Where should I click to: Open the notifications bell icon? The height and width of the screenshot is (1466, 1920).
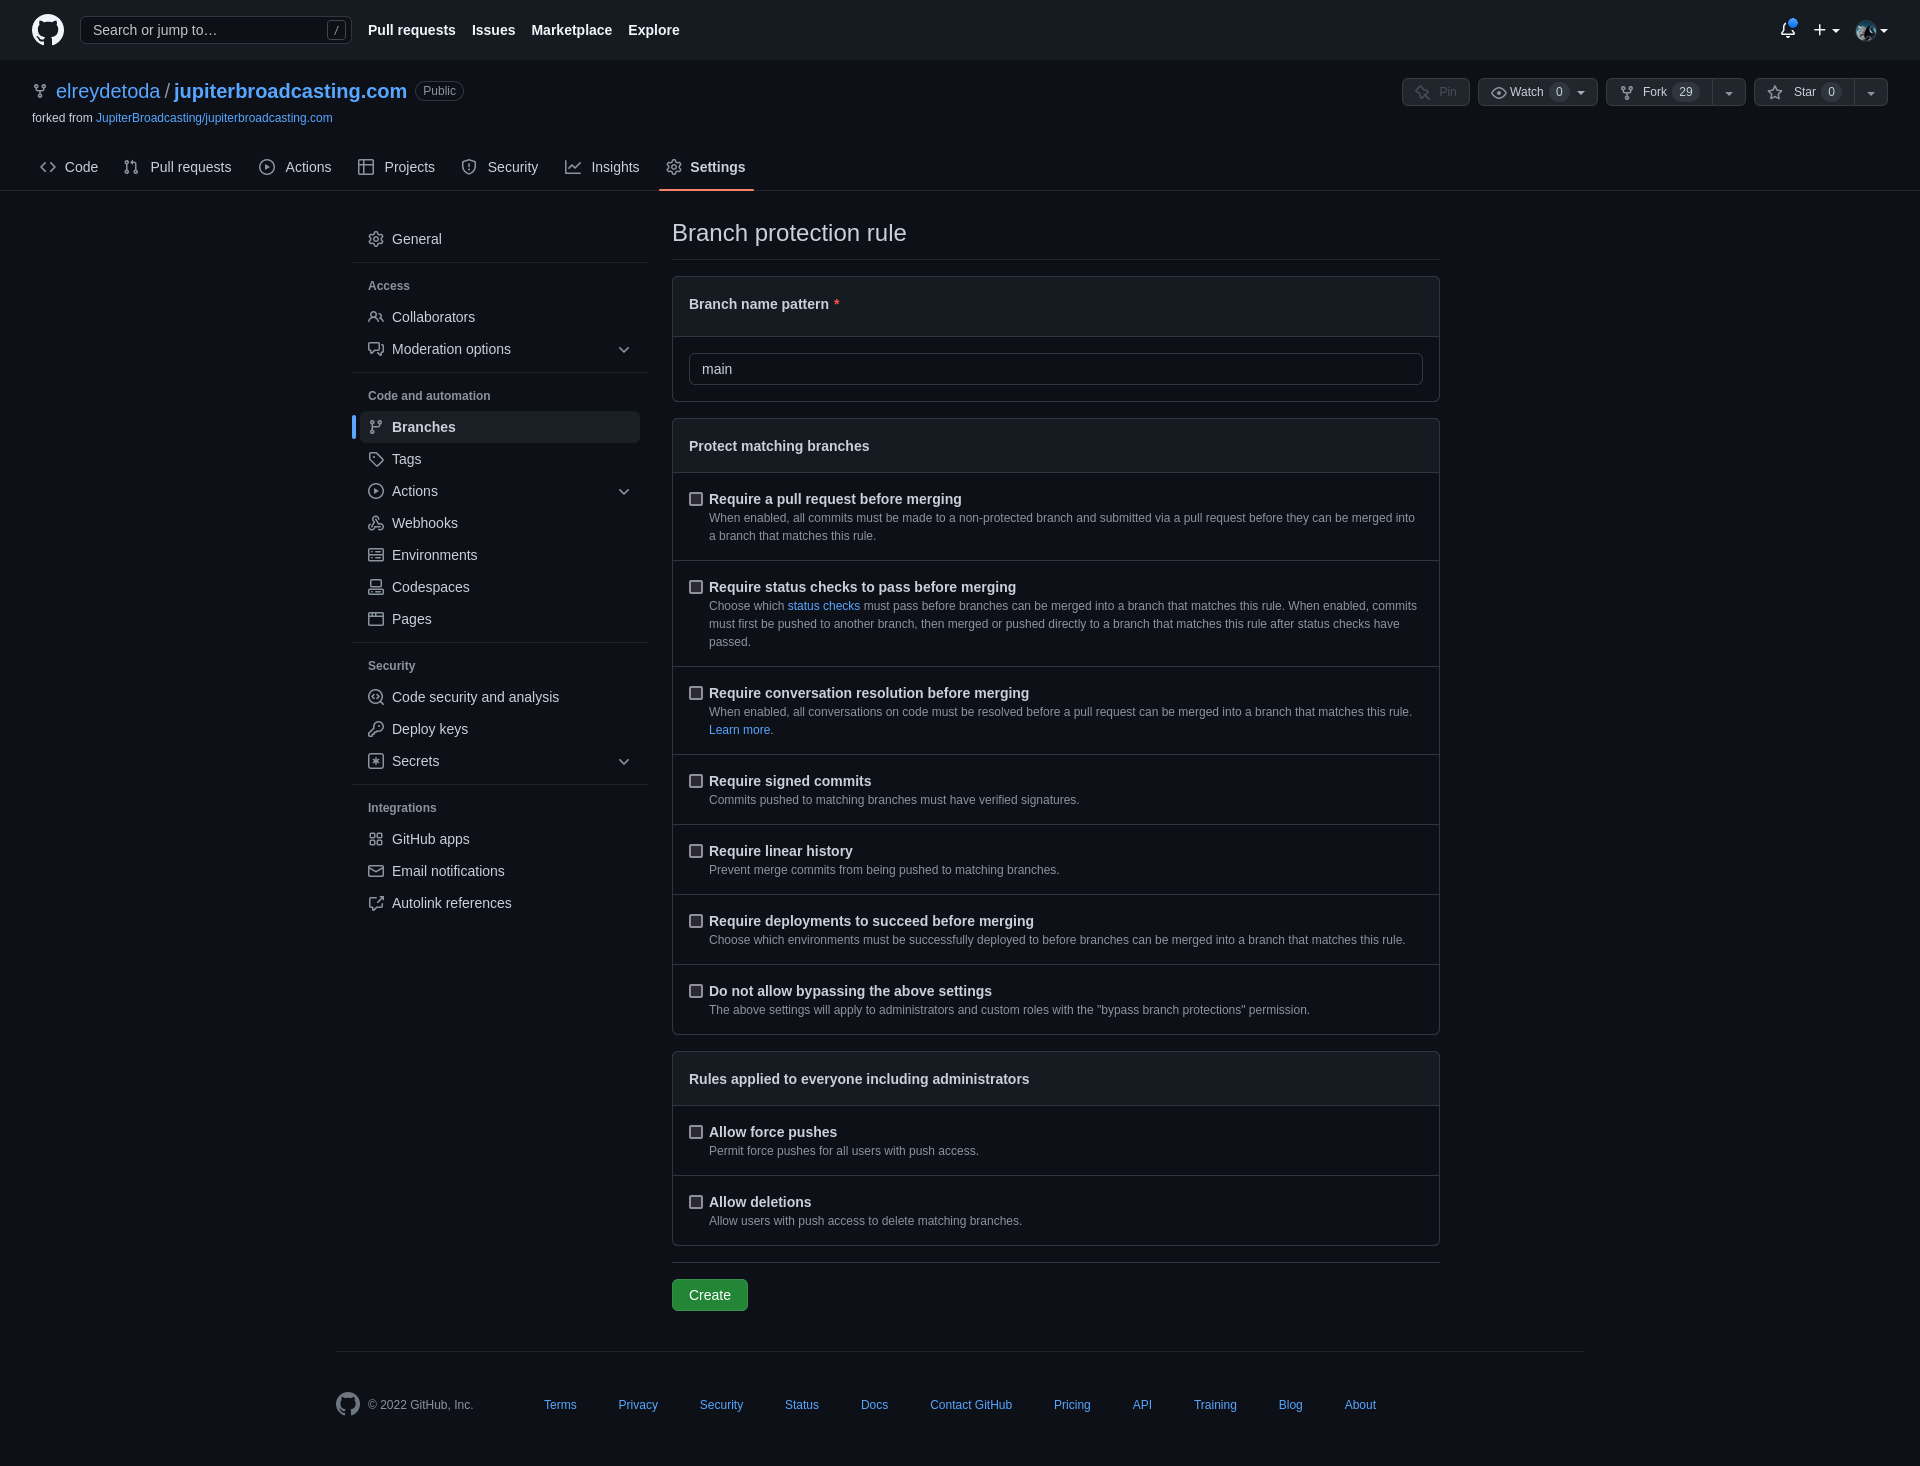(x=1788, y=30)
